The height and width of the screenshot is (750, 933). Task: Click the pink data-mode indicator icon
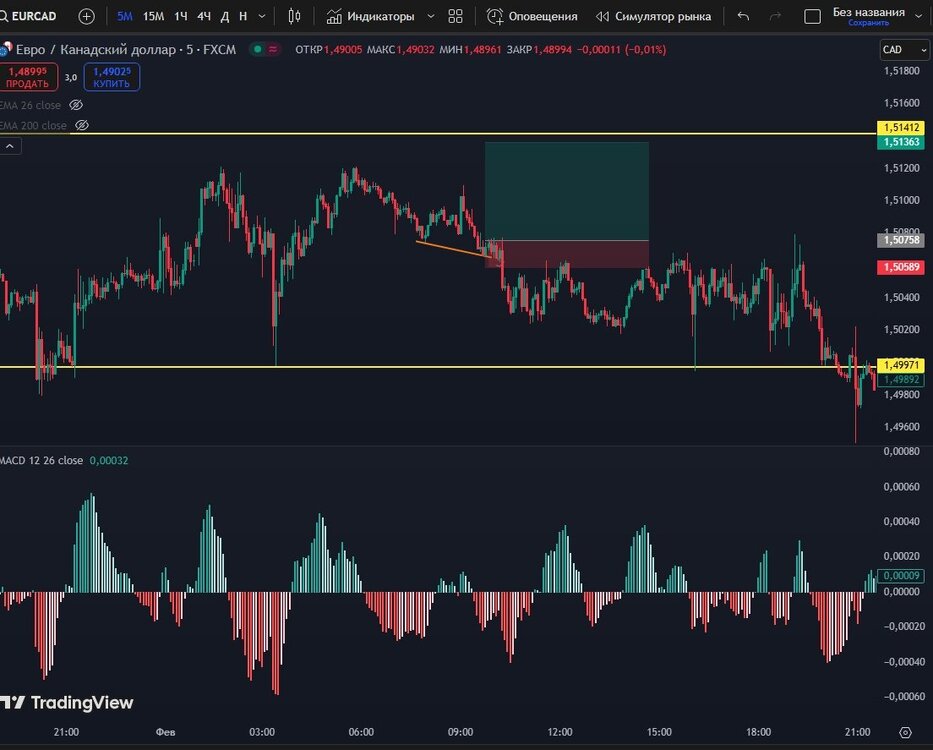273,49
